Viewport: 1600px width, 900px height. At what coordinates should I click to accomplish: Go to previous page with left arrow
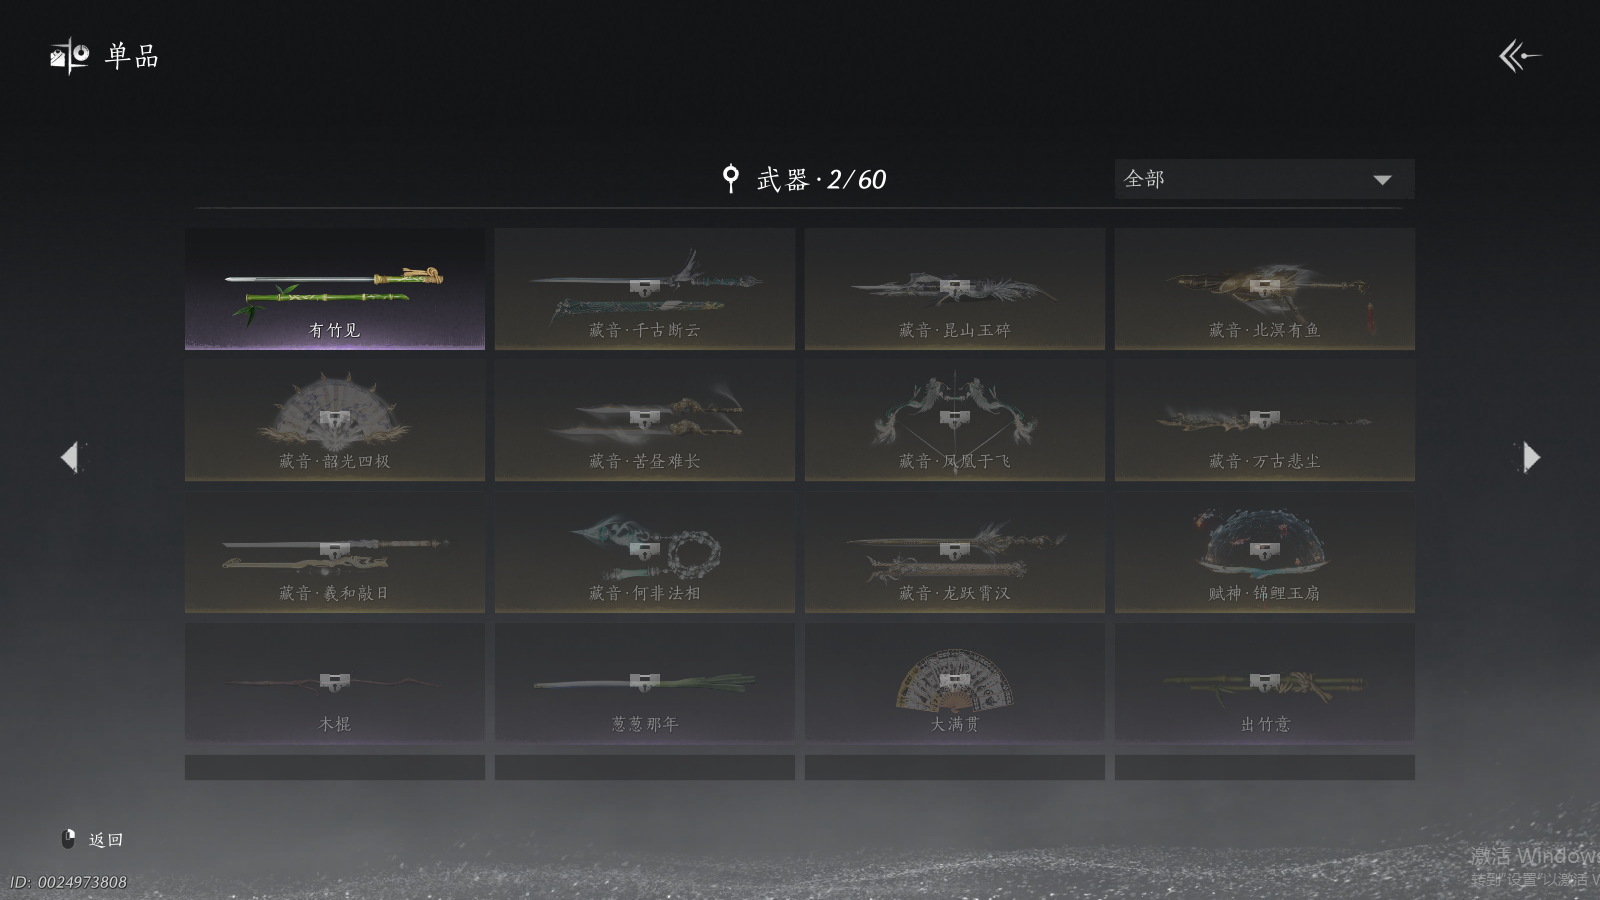point(70,457)
